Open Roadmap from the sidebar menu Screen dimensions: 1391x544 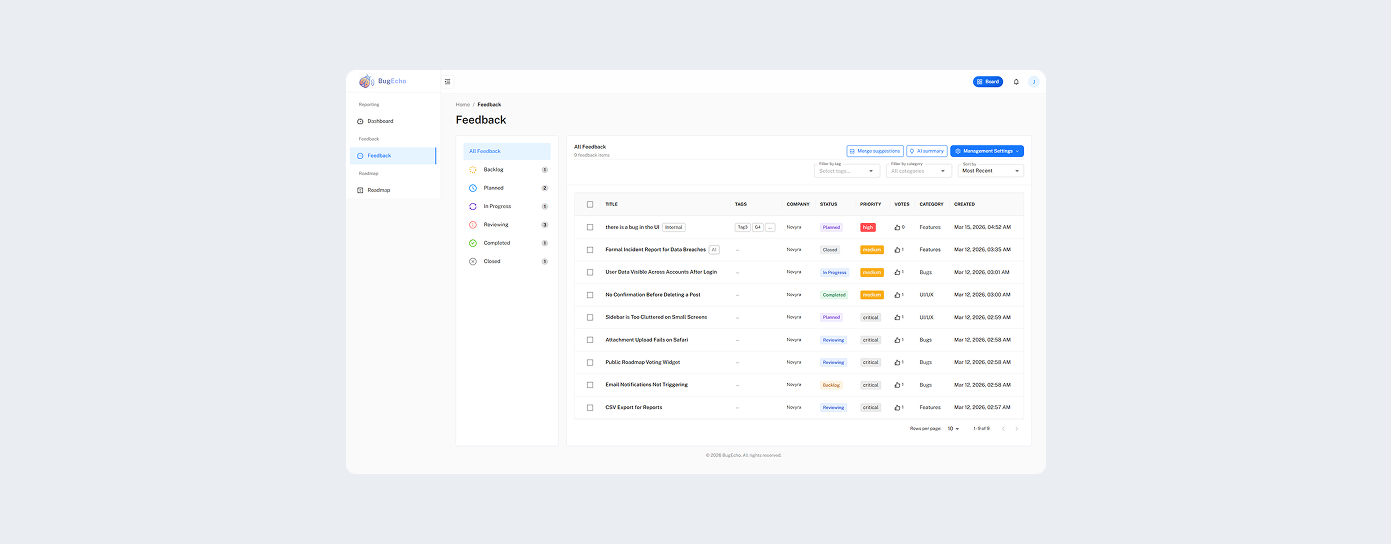click(378, 190)
